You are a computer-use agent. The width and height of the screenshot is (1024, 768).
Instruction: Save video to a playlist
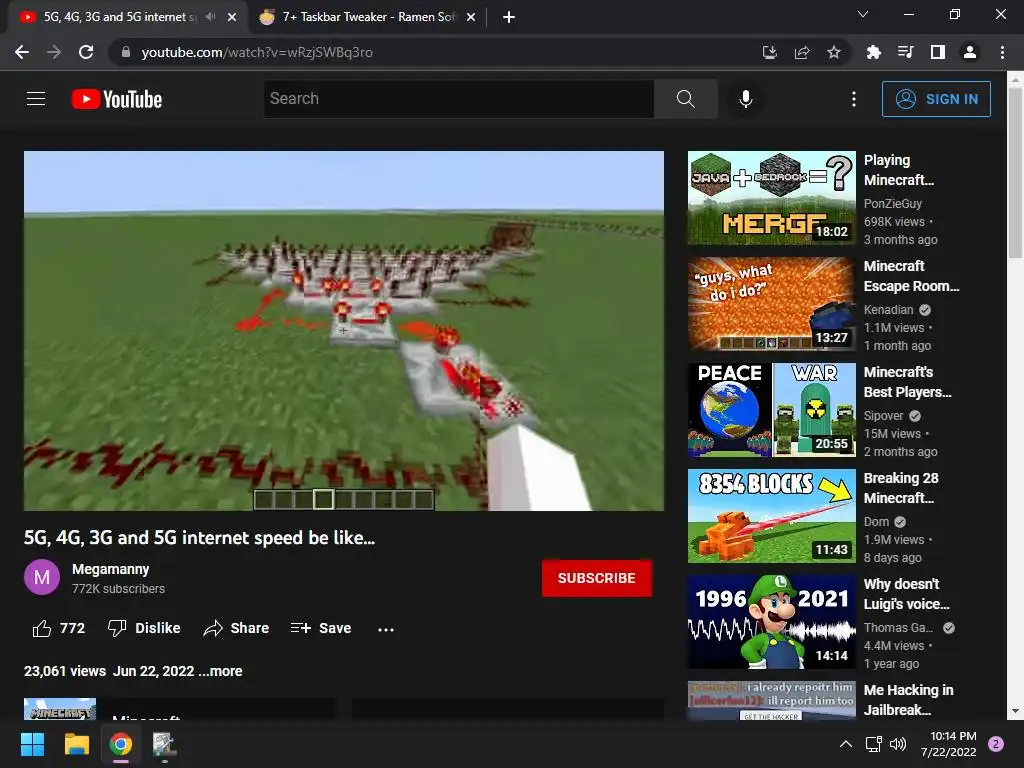(321, 628)
